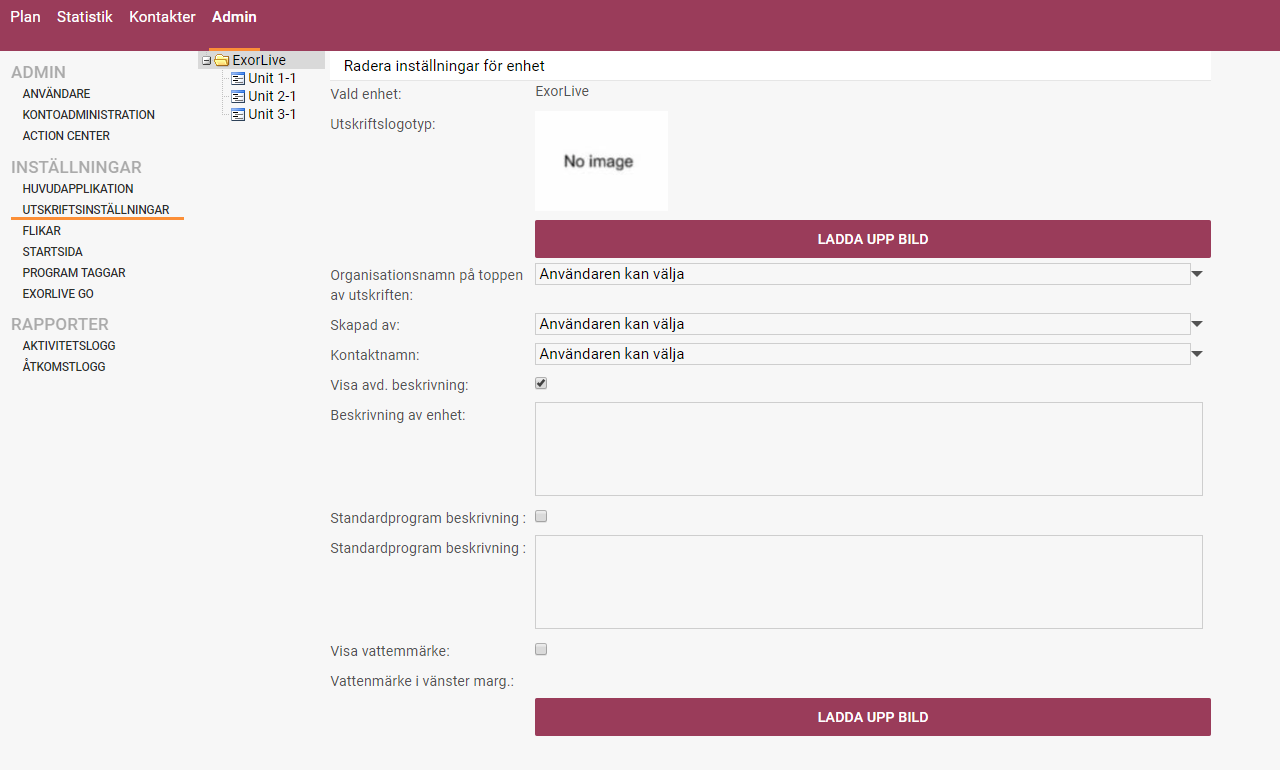
Task: Click Ladda upp bild for print logo
Action: point(873,239)
